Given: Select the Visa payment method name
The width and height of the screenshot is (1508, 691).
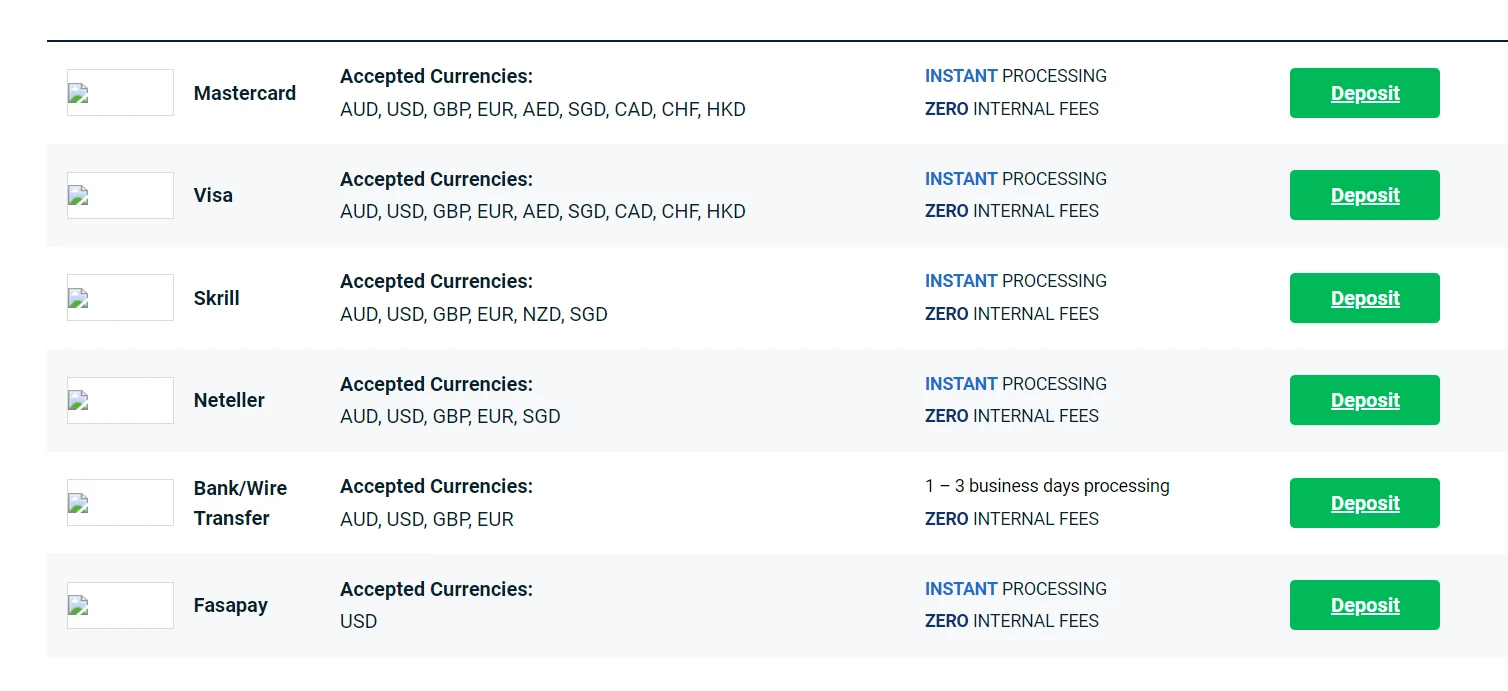Looking at the screenshot, I should [213, 195].
